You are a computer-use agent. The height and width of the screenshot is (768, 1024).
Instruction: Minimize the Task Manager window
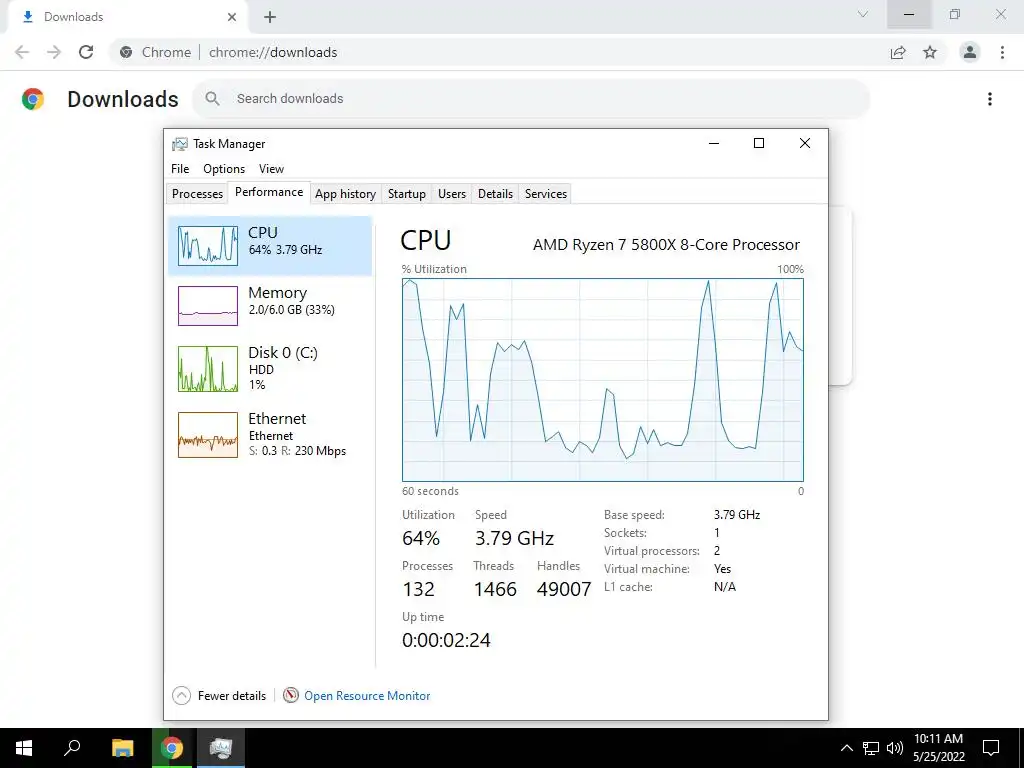[x=714, y=143]
